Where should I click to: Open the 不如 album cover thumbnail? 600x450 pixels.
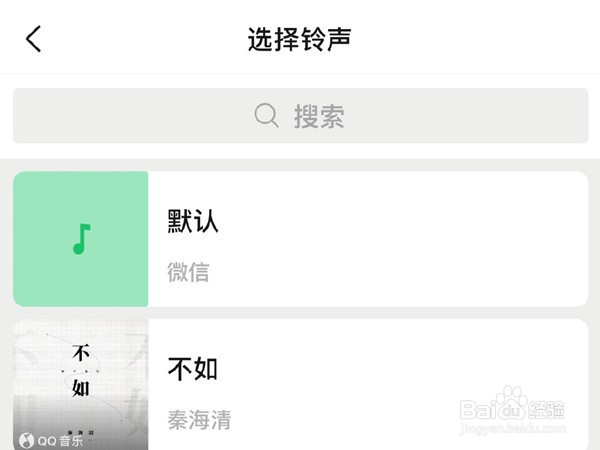click(x=81, y=385)
